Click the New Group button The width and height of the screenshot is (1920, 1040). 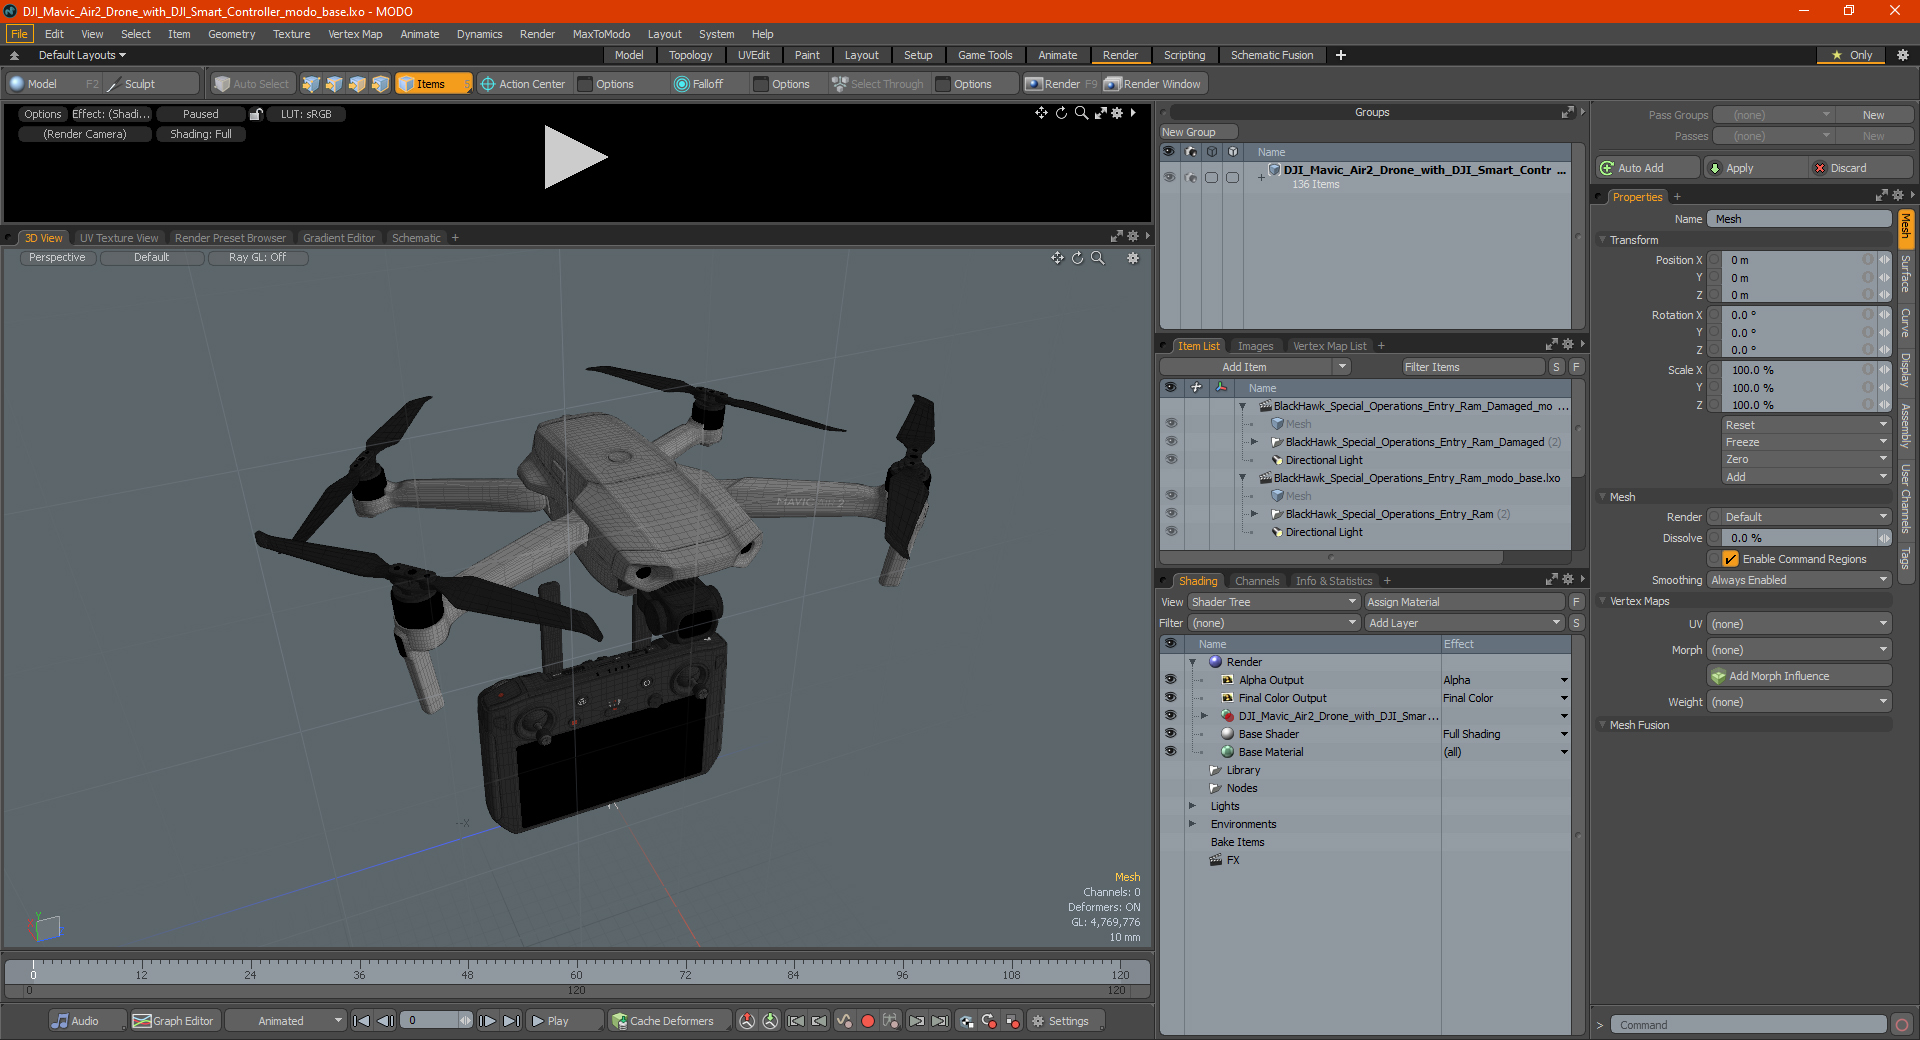1198,132
